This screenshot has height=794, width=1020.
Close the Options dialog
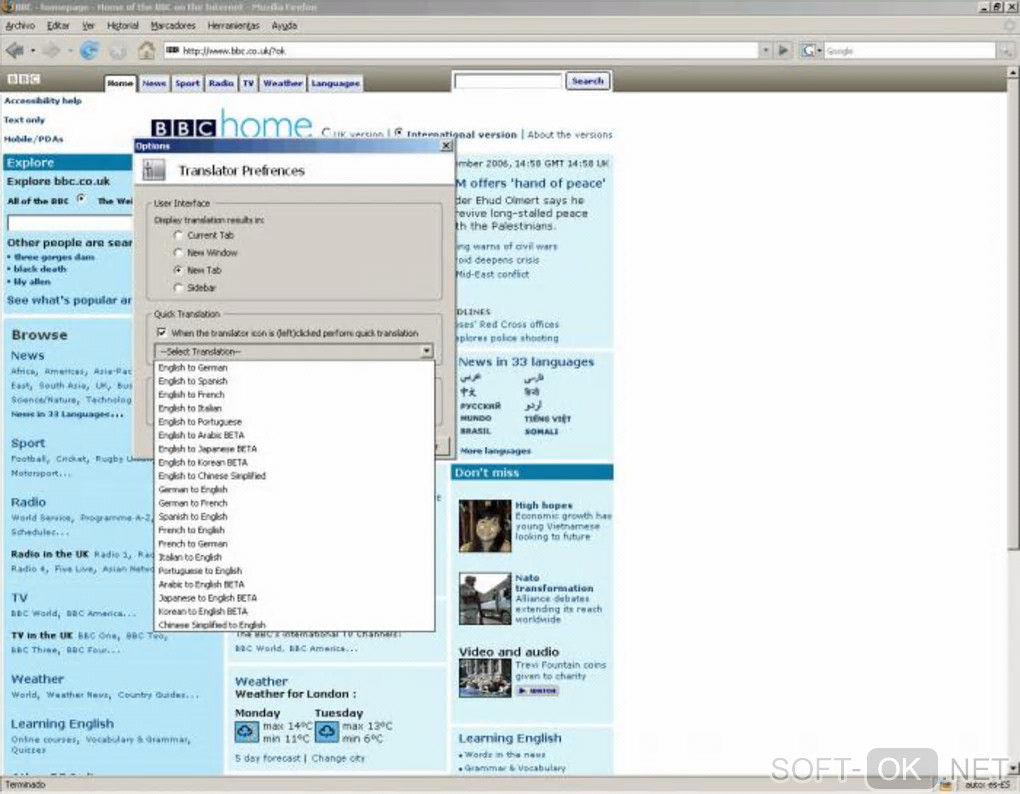pos(446,146)
